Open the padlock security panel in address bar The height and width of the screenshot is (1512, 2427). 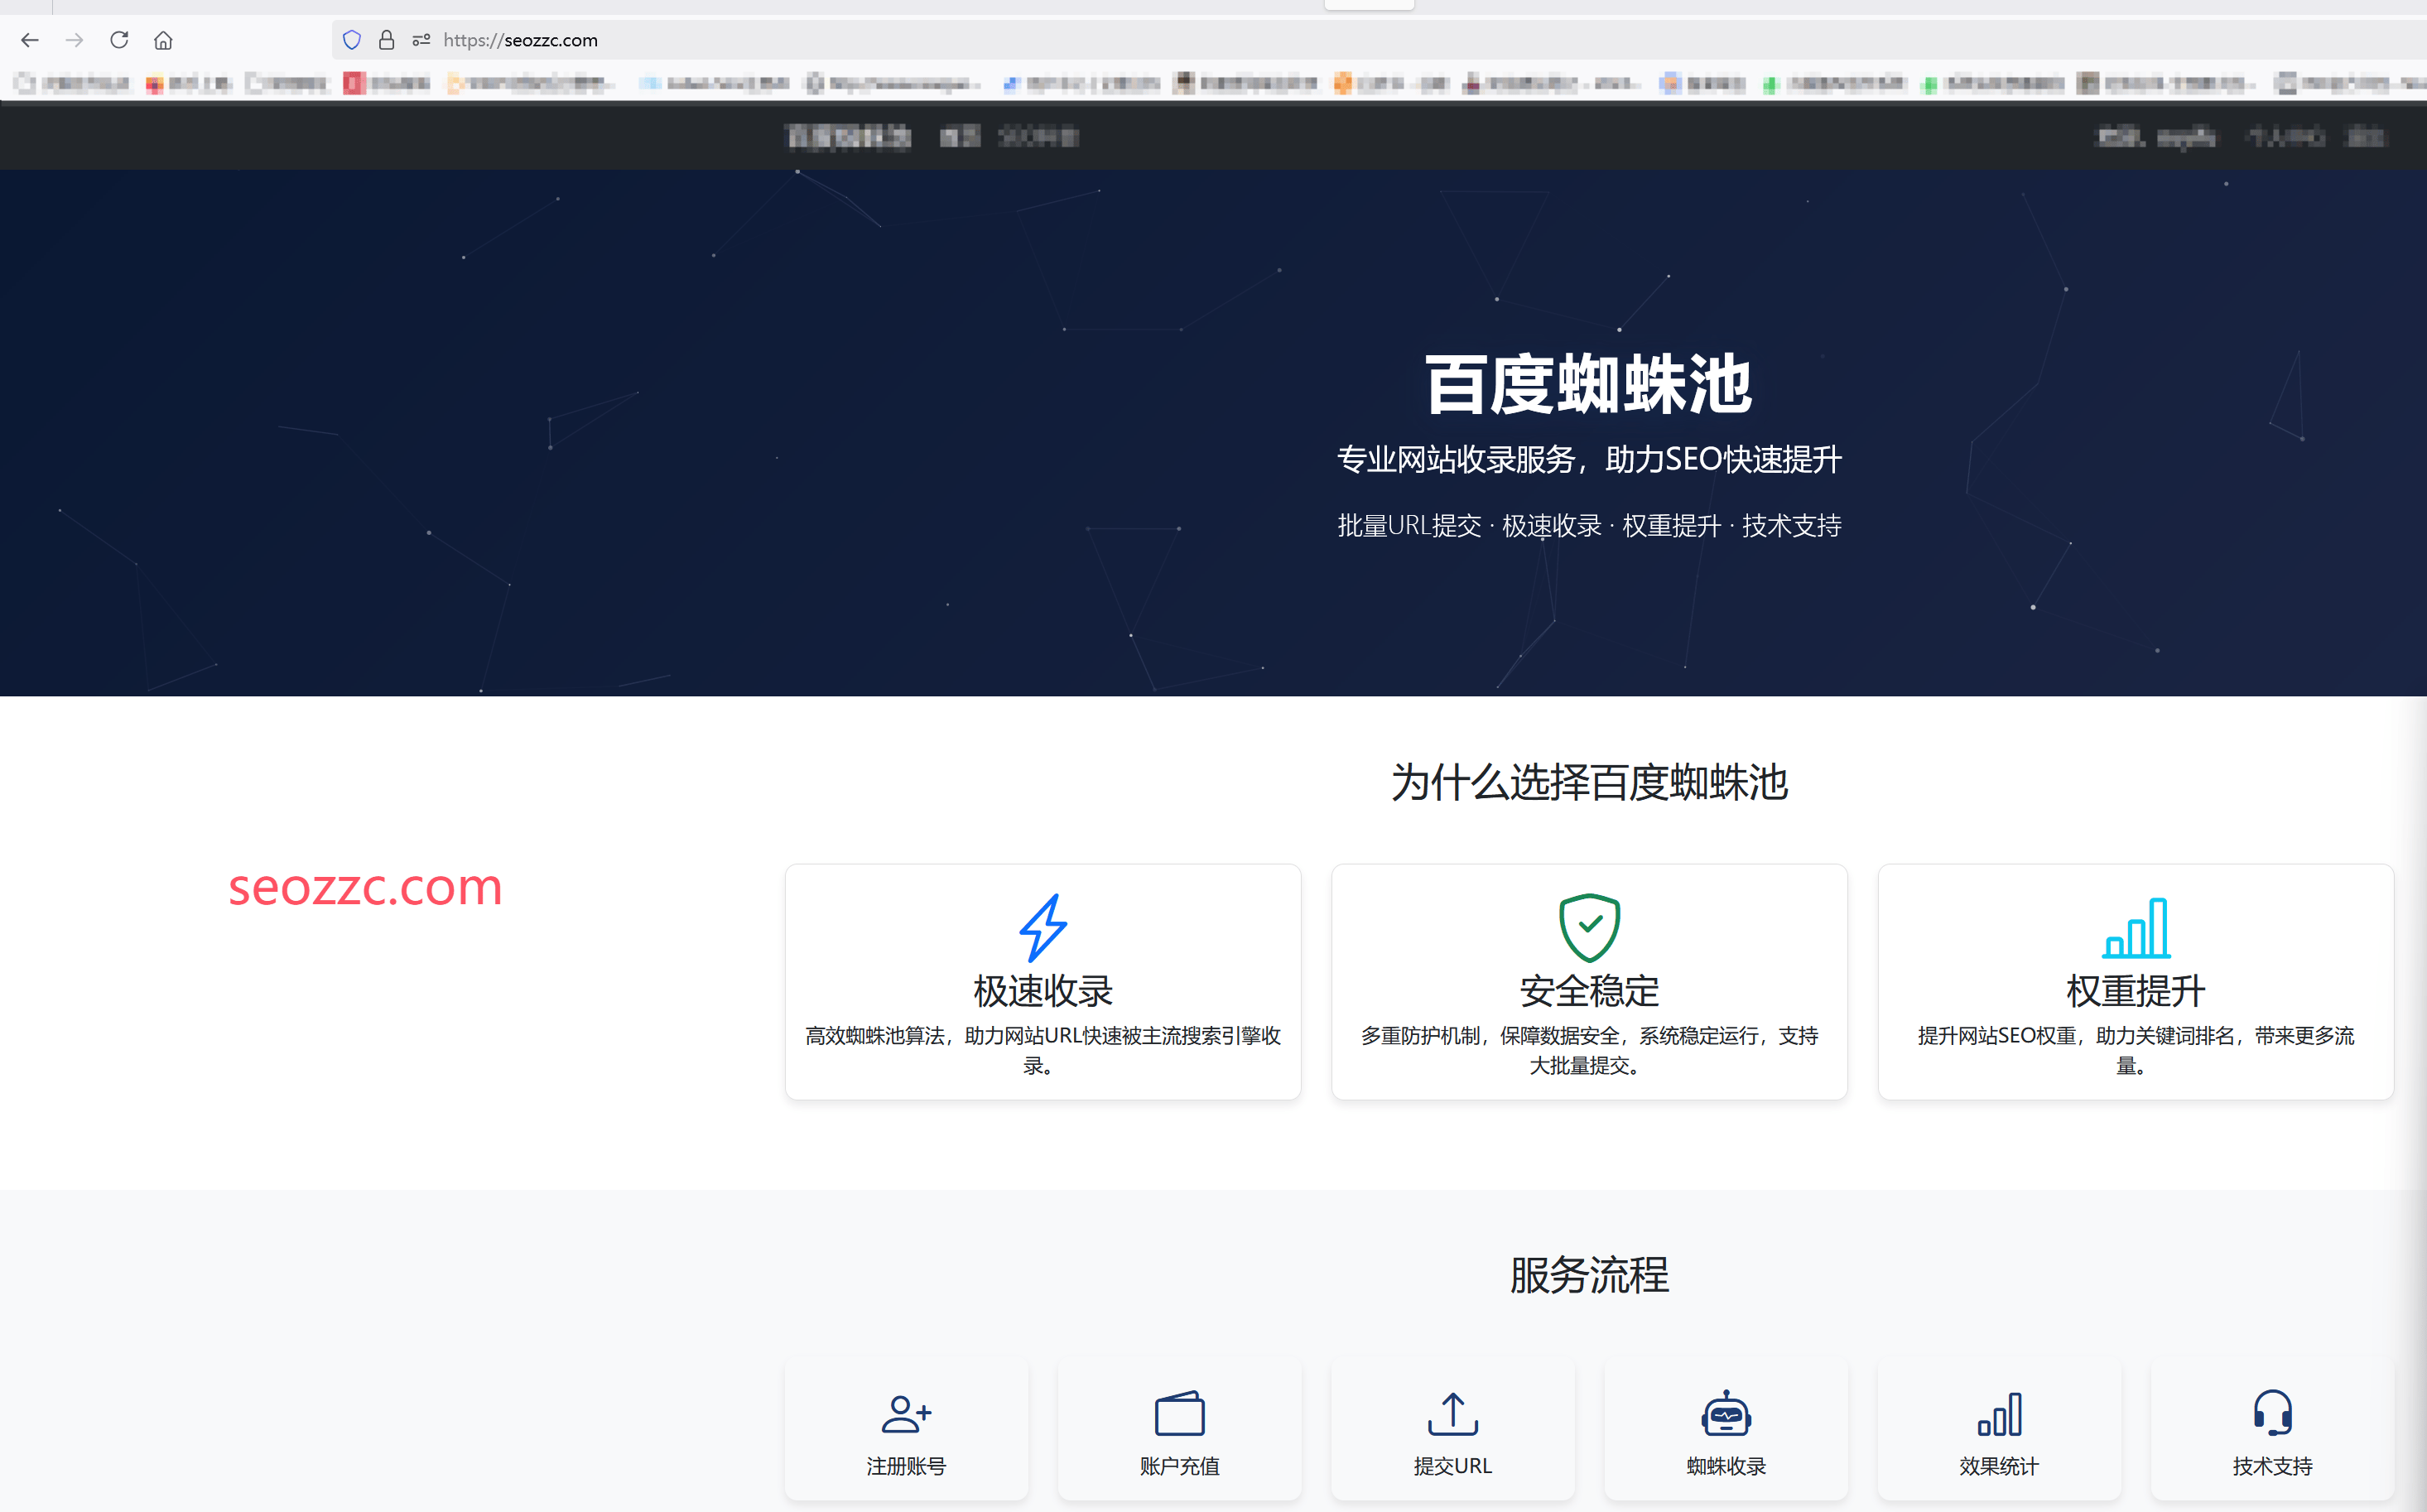click(387, 40)
